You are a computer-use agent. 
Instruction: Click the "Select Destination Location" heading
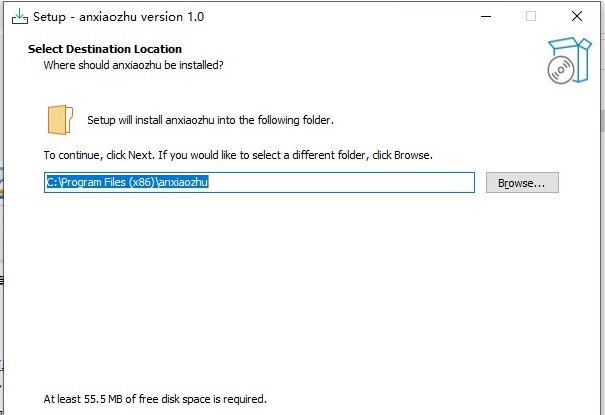coord(105,49)
